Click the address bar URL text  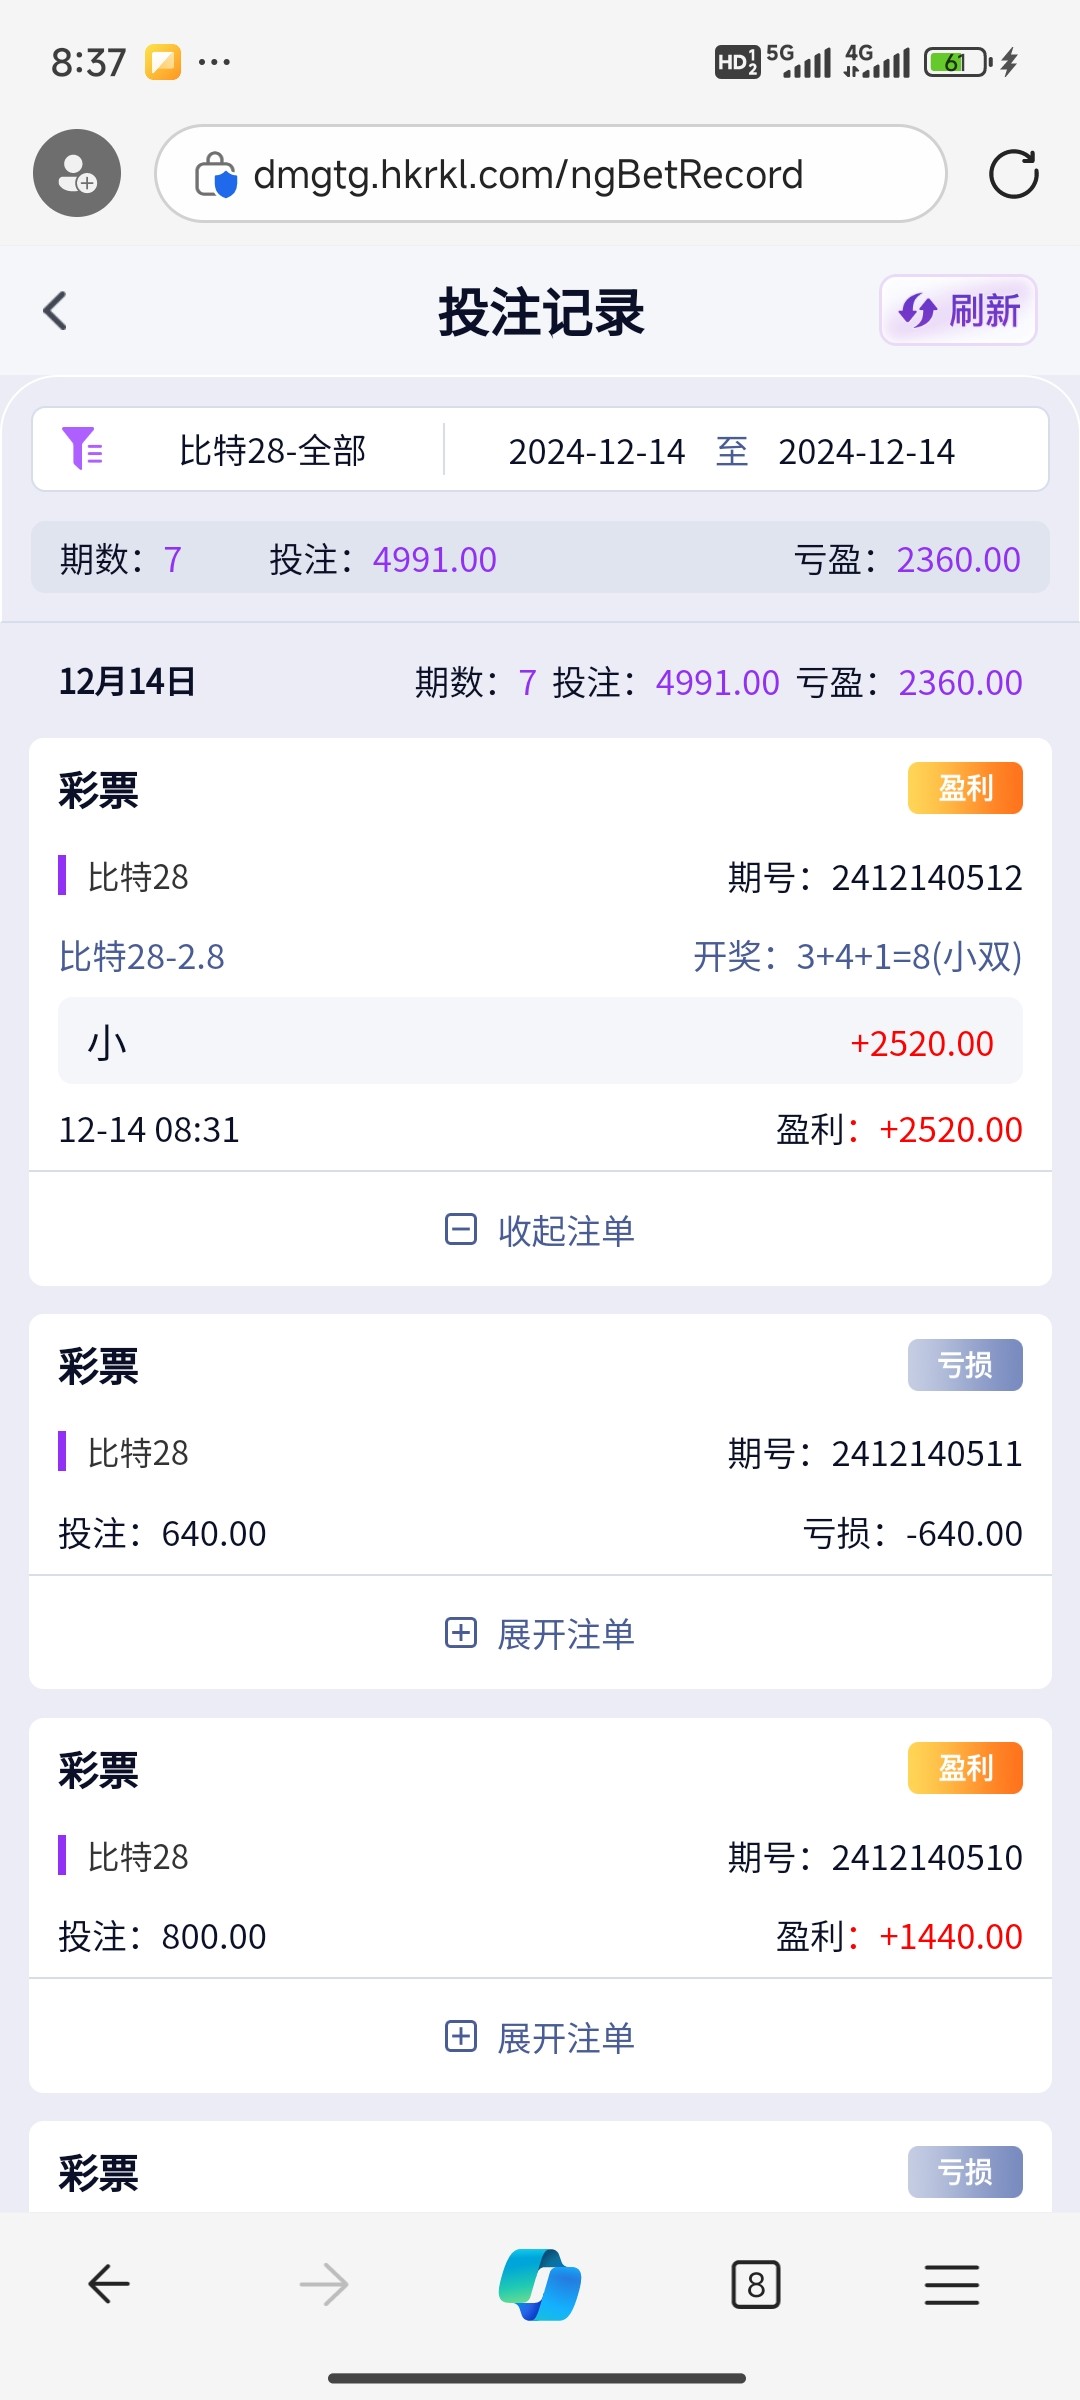coord(528,175)
